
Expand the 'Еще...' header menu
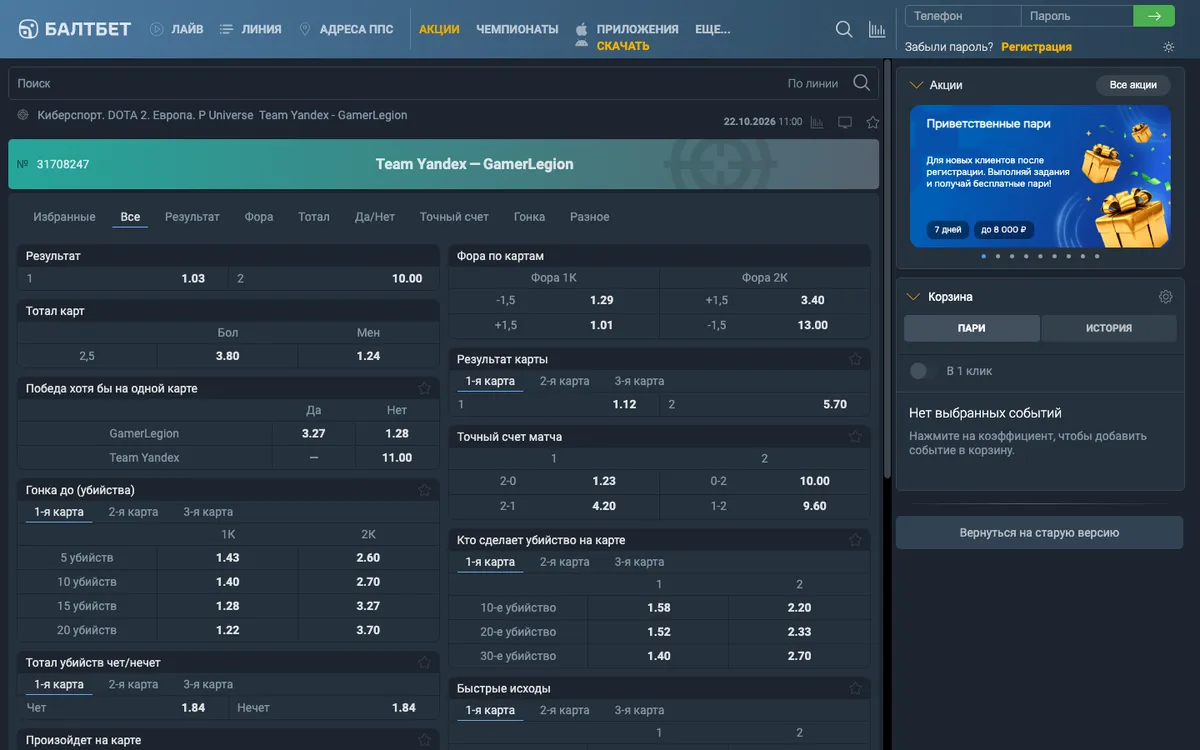click(x=712, y=29)
